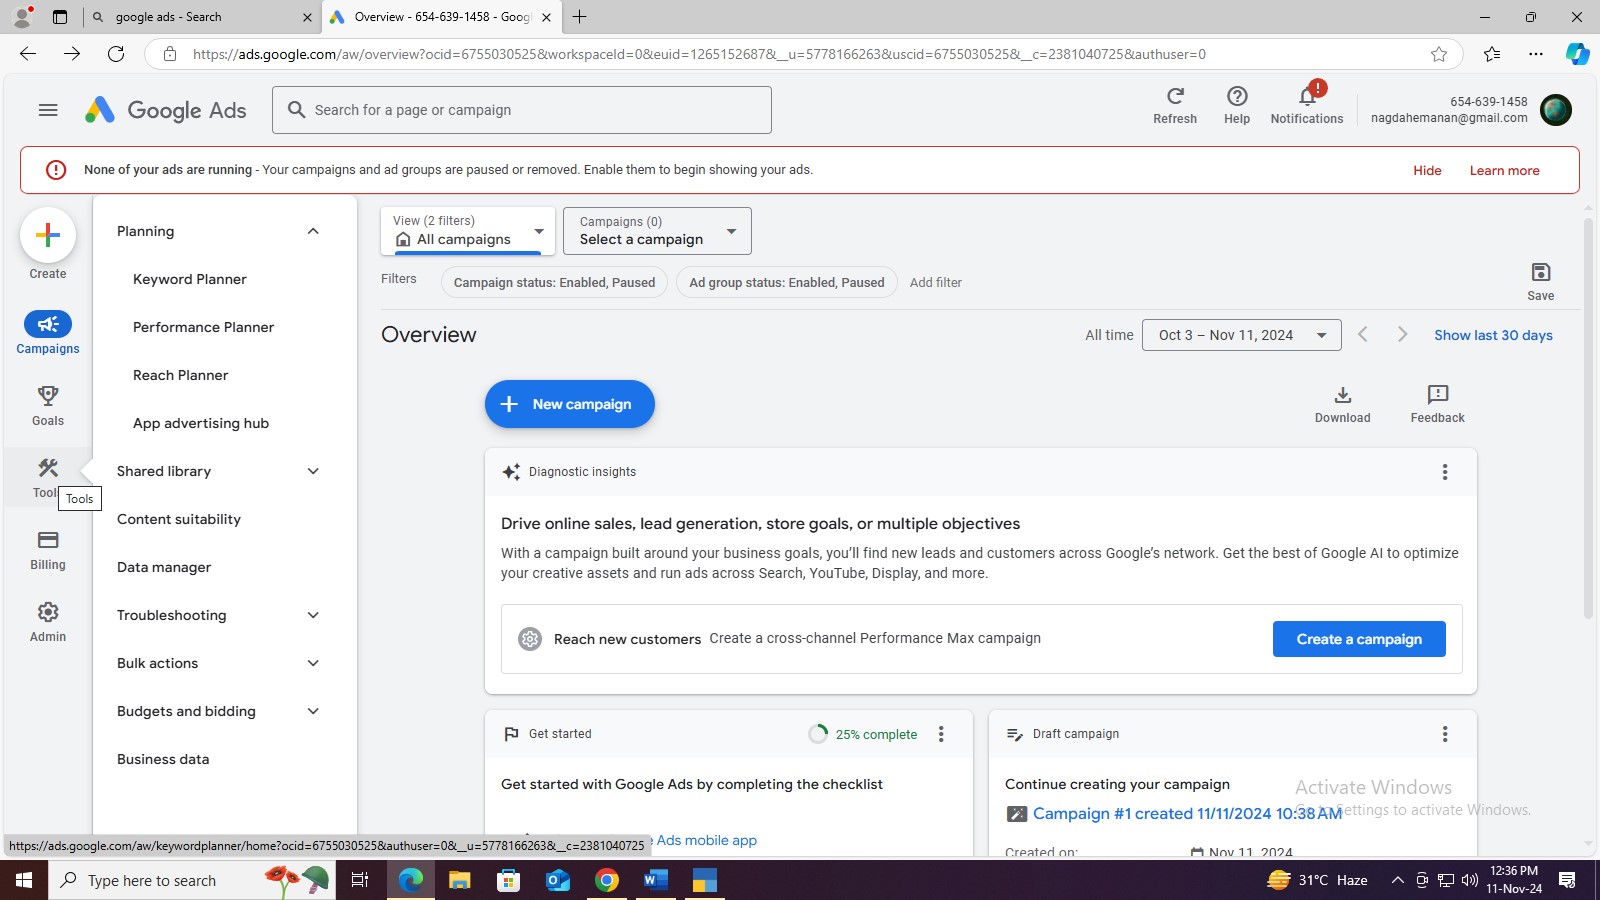Open the Billing section icon
Viewport: 1600px width, 900px height.
tap(47, 540)
